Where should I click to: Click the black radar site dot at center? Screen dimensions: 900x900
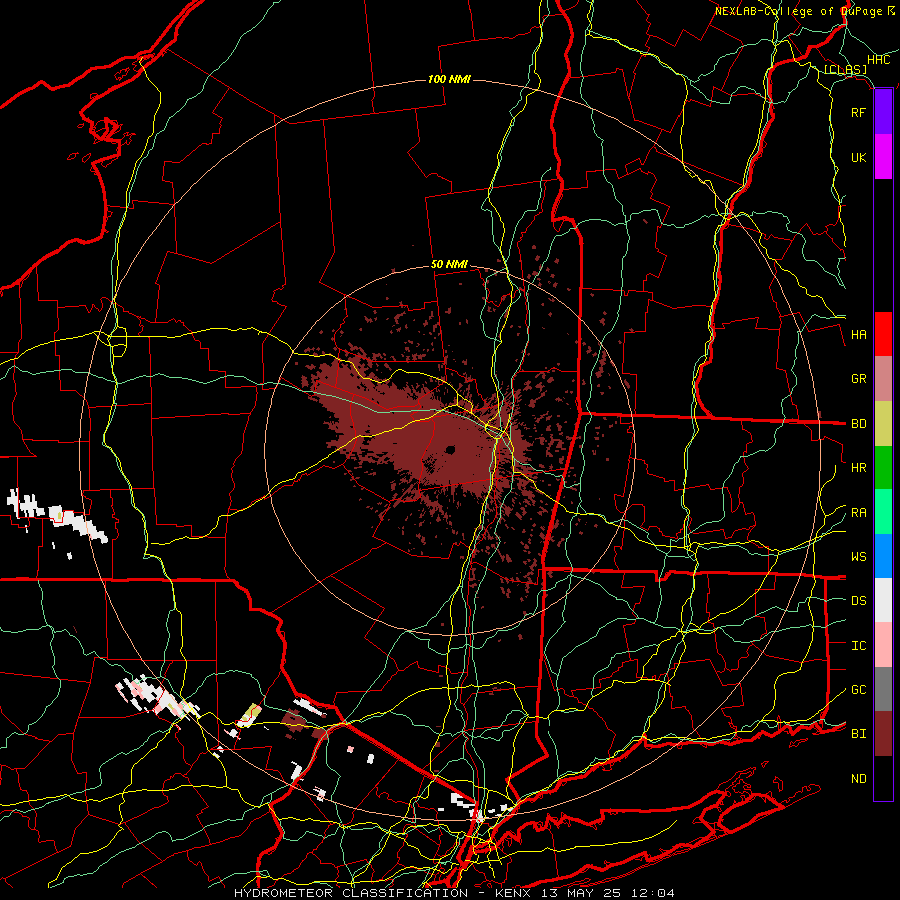(450, 449)
